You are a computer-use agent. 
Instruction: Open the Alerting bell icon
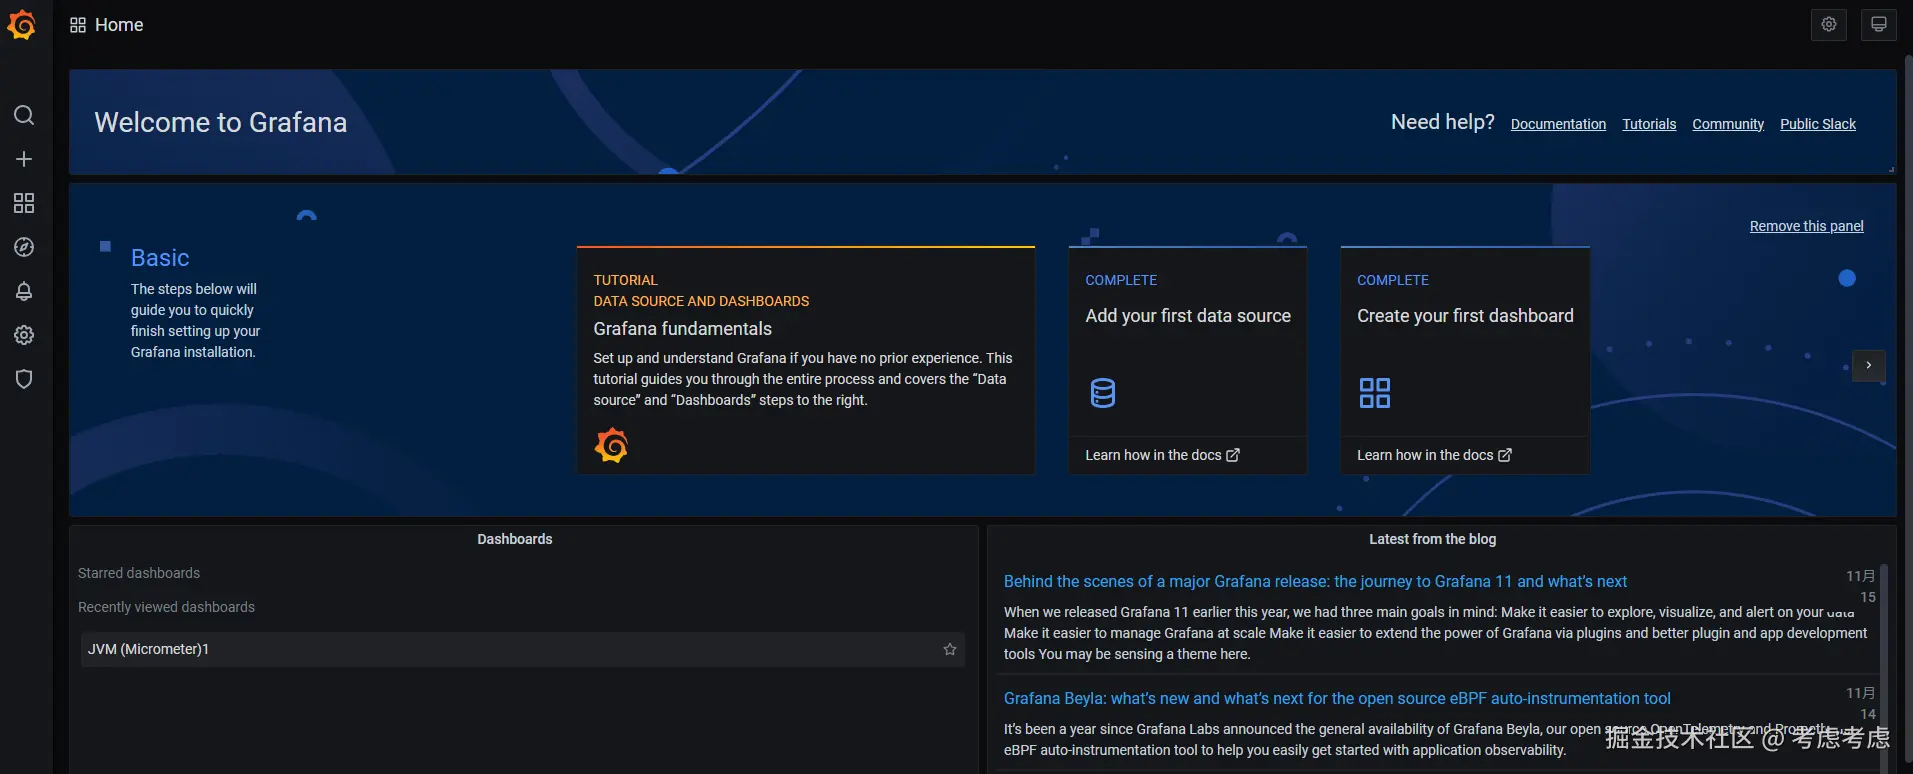(x=24, y=291)
